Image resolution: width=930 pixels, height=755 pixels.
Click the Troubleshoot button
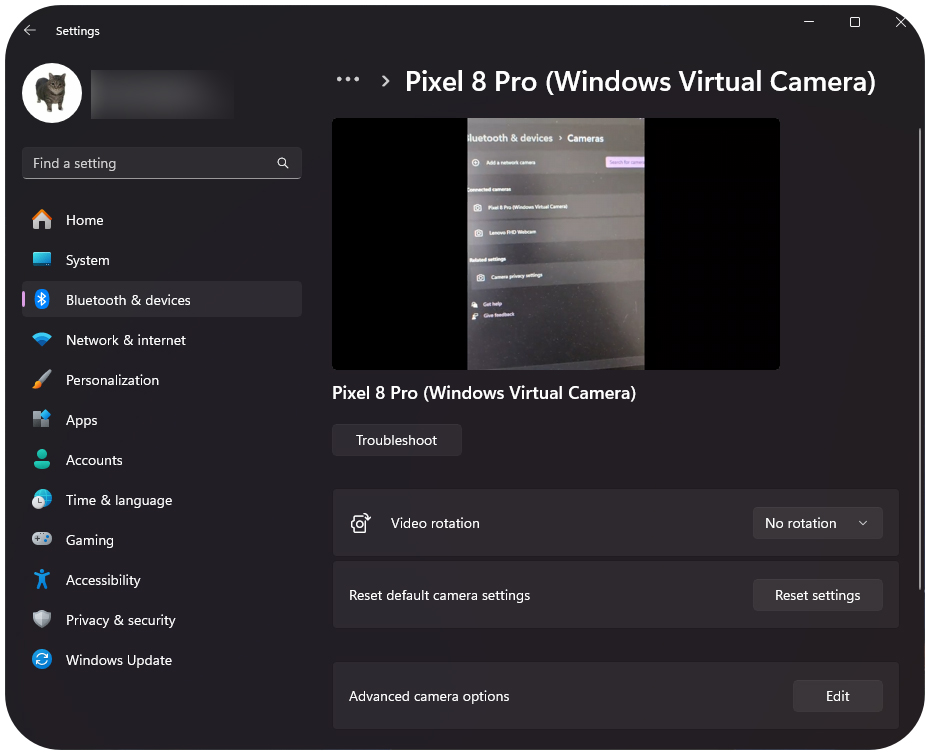[x=397, y=440]
